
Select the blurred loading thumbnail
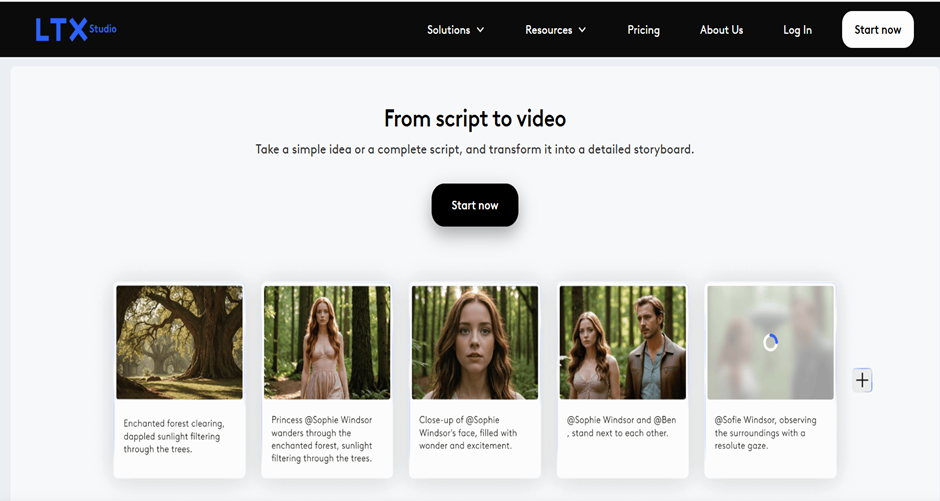(x=770, y=342)
